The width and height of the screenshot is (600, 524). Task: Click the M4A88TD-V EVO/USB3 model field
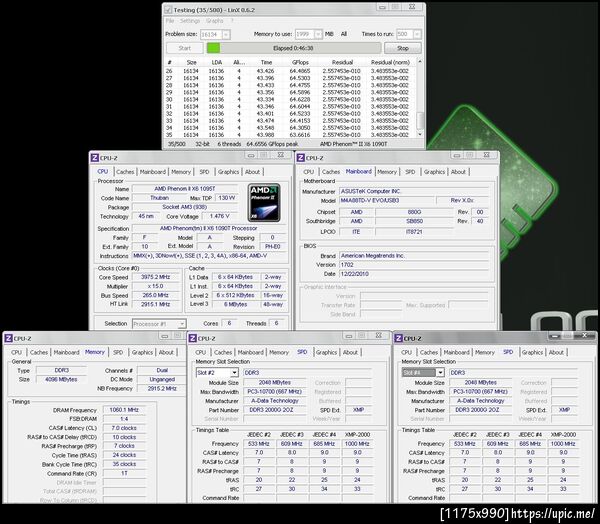387,201
